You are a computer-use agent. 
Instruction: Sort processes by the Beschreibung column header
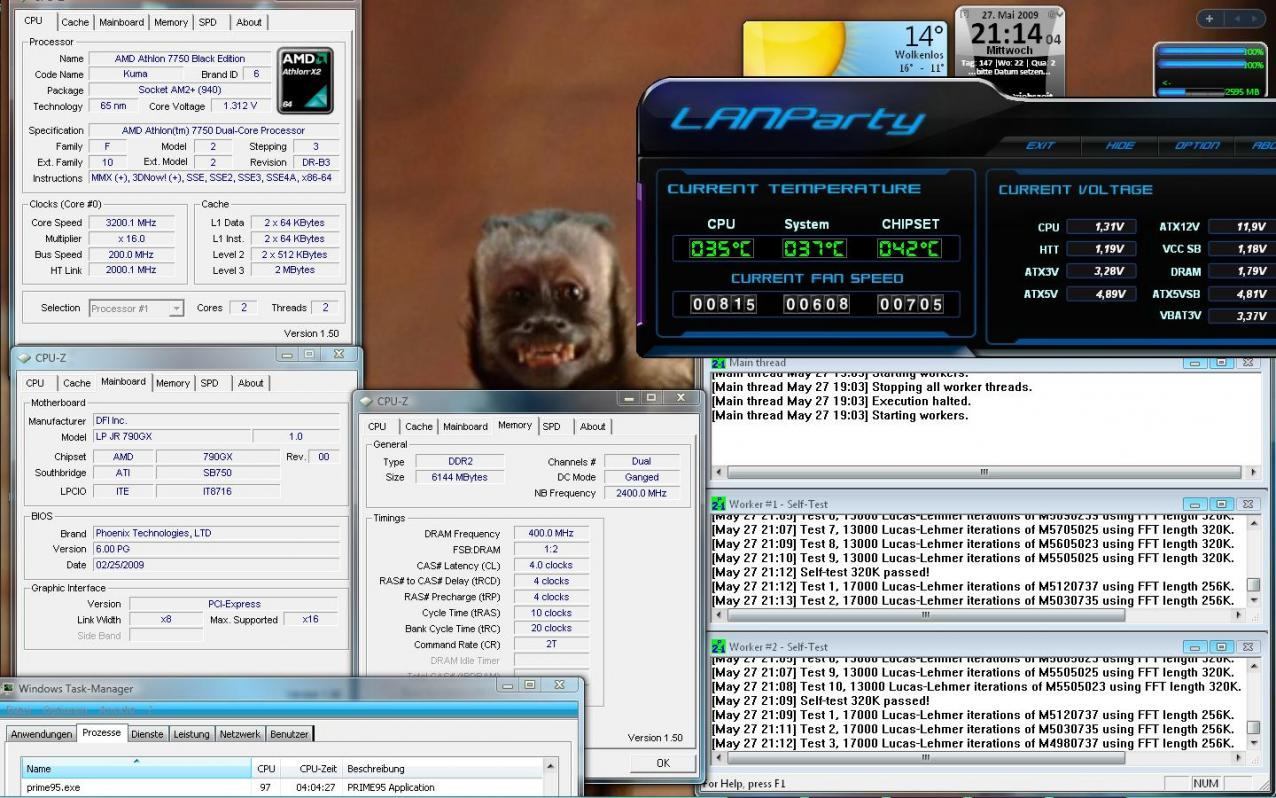point(442,768)
